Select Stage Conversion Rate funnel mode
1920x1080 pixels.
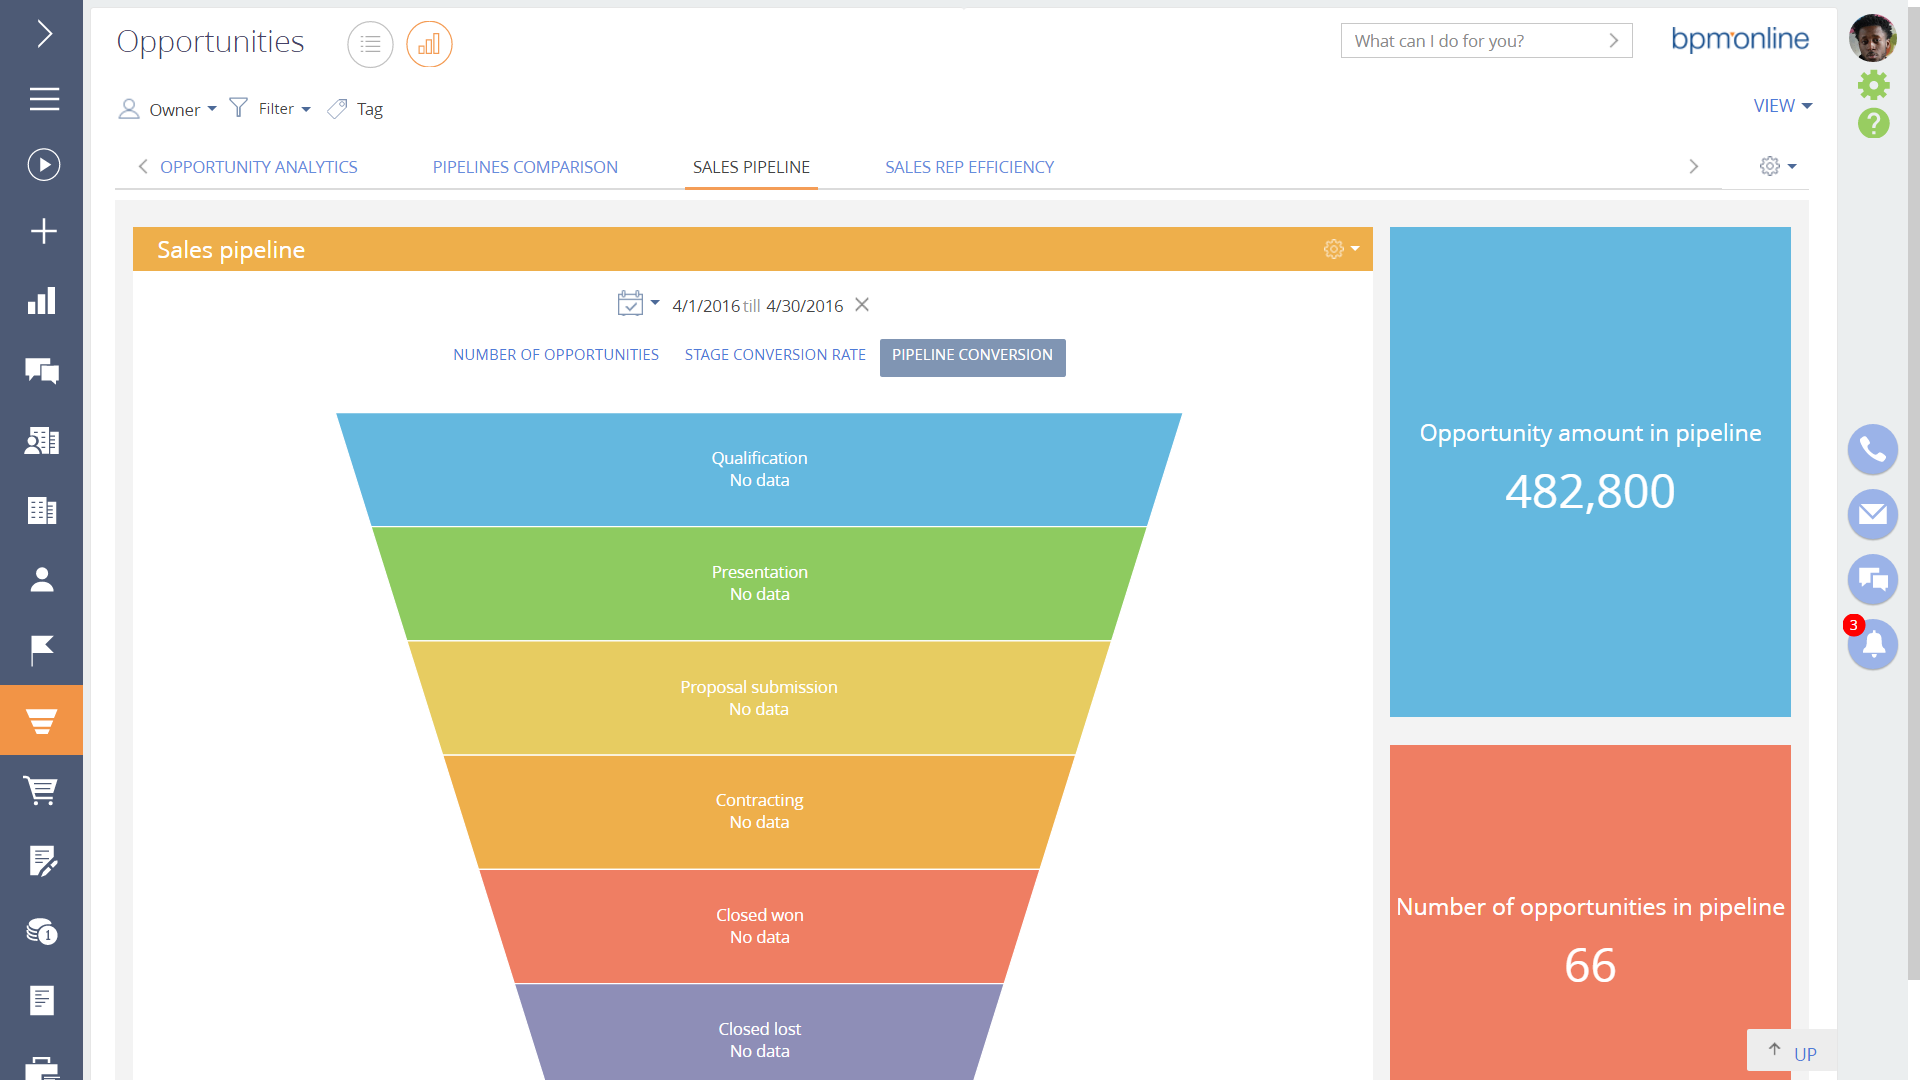[775, 355]
